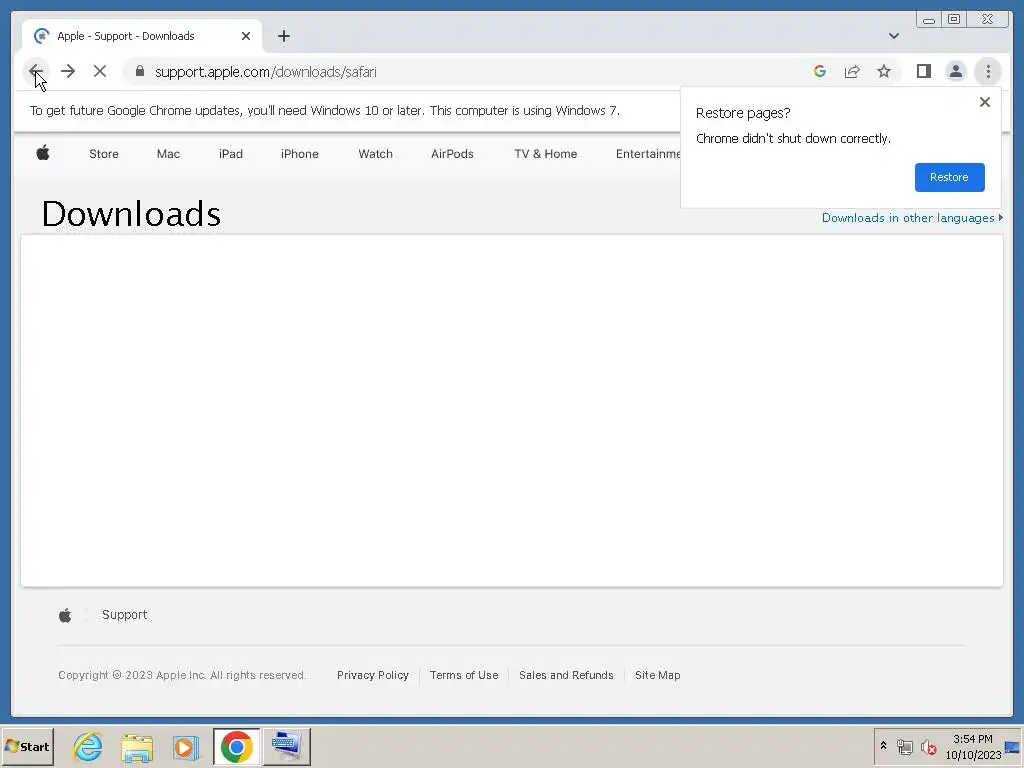This screenshot has width=1024, height=768.
Task: Open the Entertainment nav item
Action: coord(648,154)
